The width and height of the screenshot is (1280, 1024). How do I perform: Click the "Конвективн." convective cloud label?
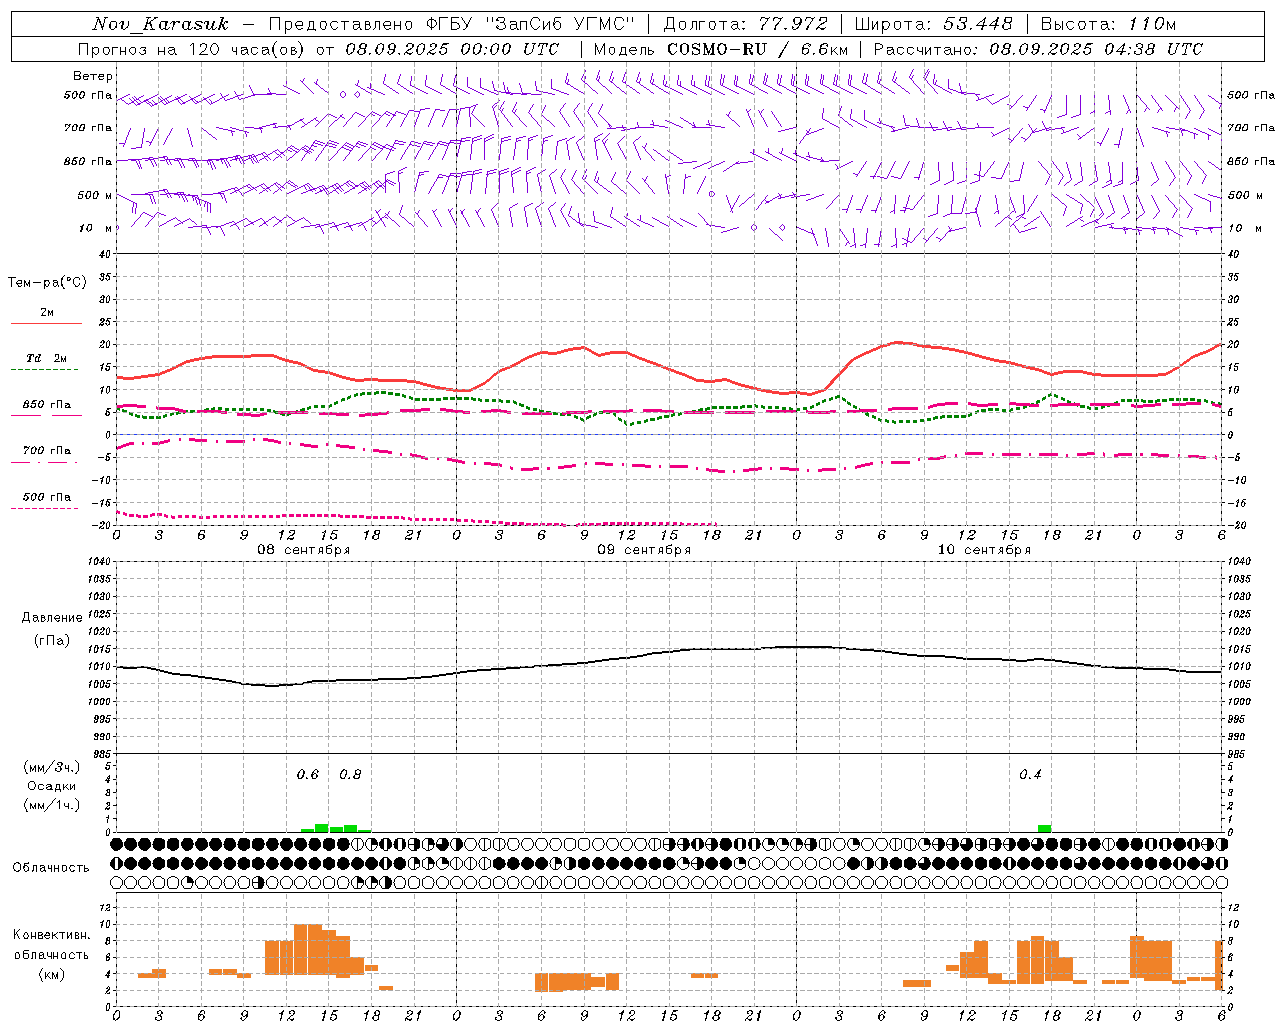click(x=52, y=935)
